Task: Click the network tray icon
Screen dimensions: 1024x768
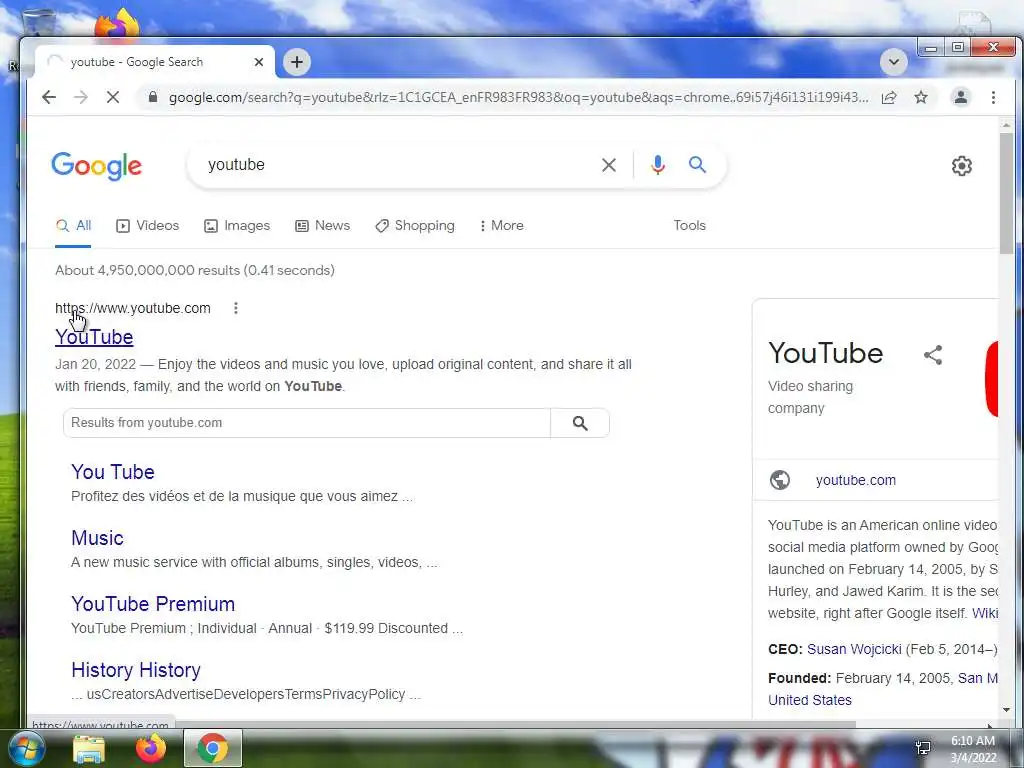Action: [x=923, y=747]
